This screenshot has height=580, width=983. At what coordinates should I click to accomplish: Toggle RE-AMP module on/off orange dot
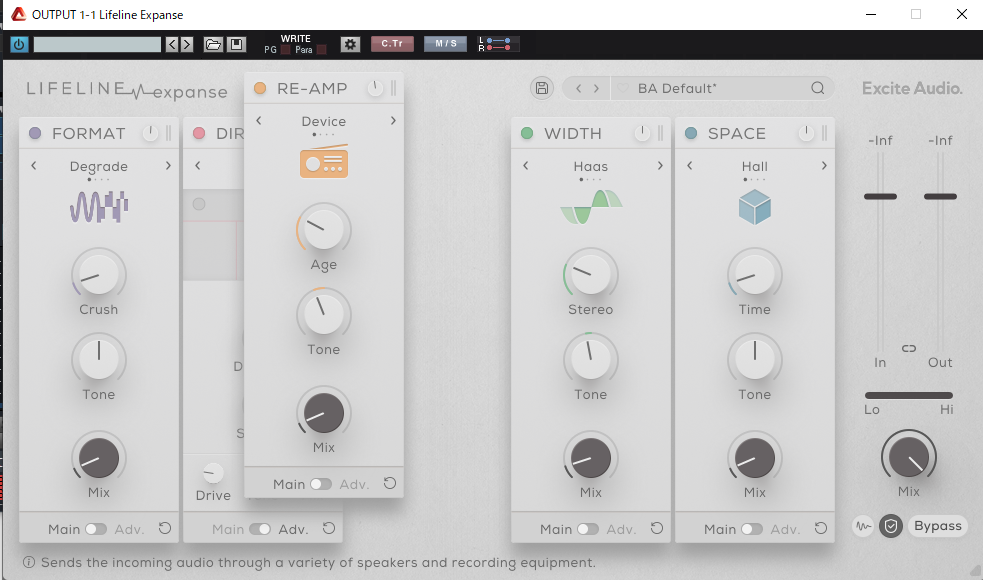pyautogui.click(x=260, y=88)
